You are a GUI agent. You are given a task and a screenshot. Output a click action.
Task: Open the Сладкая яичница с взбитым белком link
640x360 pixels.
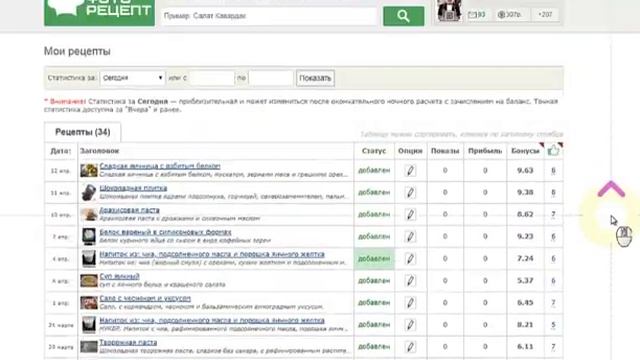point(160,166)
